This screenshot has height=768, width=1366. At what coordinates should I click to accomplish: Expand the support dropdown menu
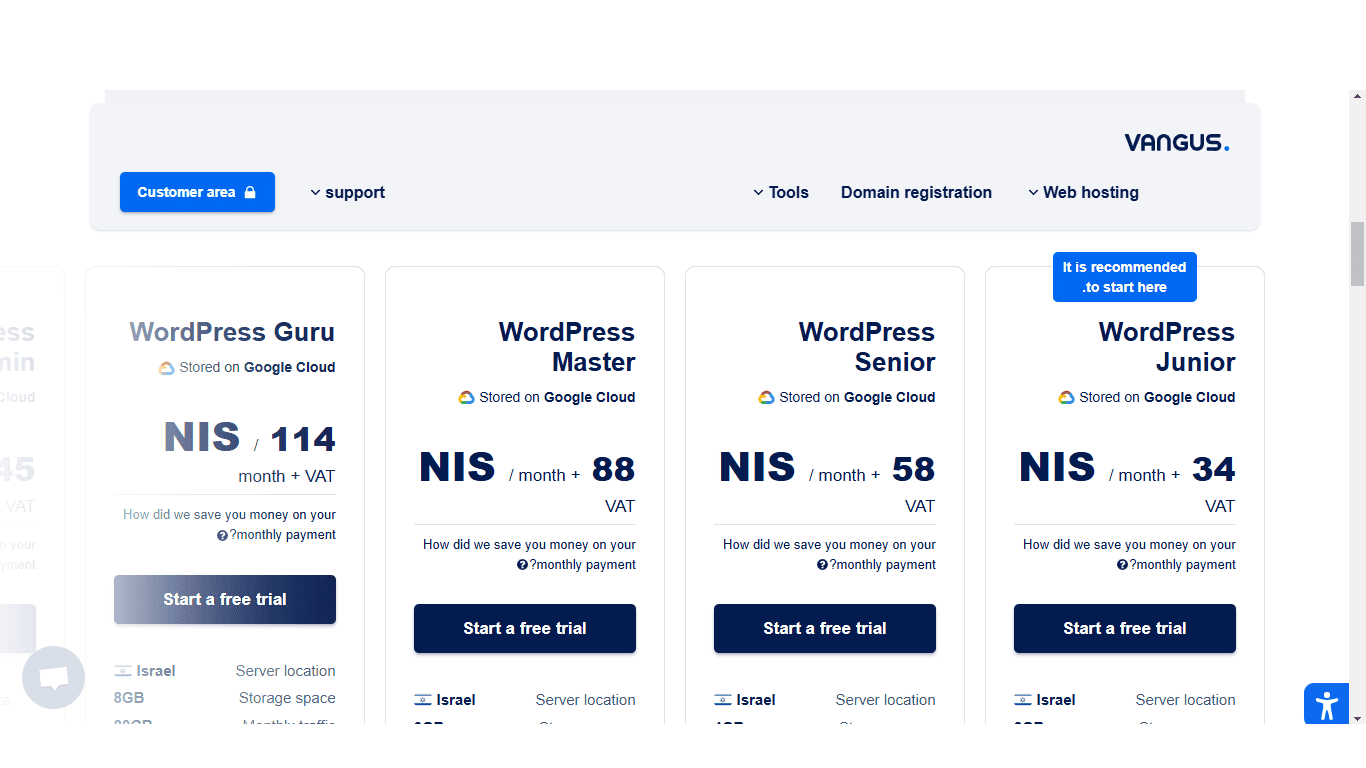347,192
